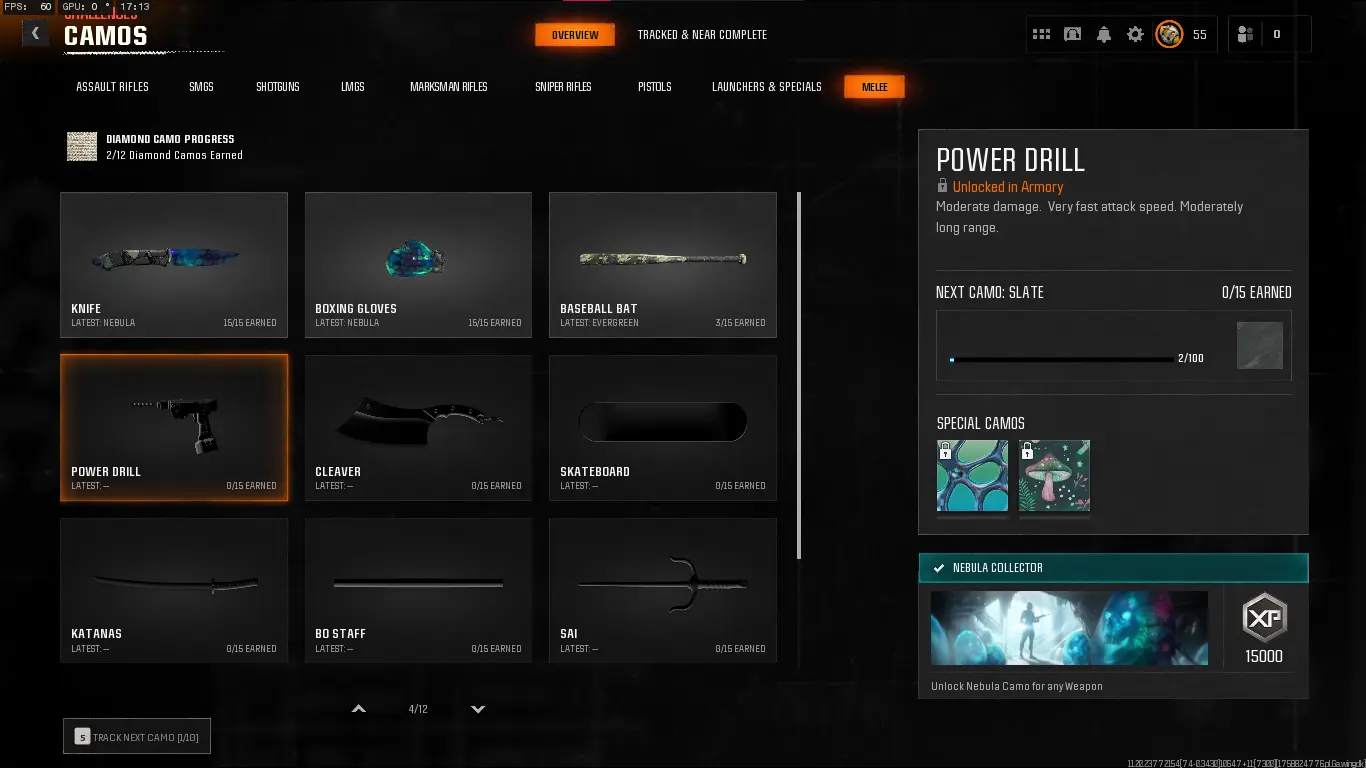The width and height of the screenshot is (1366, 768).
Task: Open the grid menu icon in header
Action: pyautogui.click(x=1041, y=34)
